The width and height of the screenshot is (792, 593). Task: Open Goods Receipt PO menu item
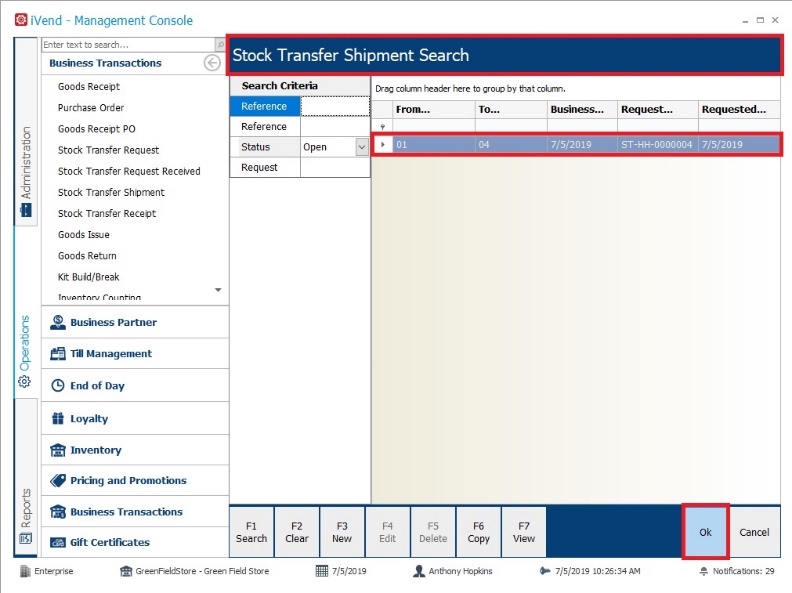point(96,129)
